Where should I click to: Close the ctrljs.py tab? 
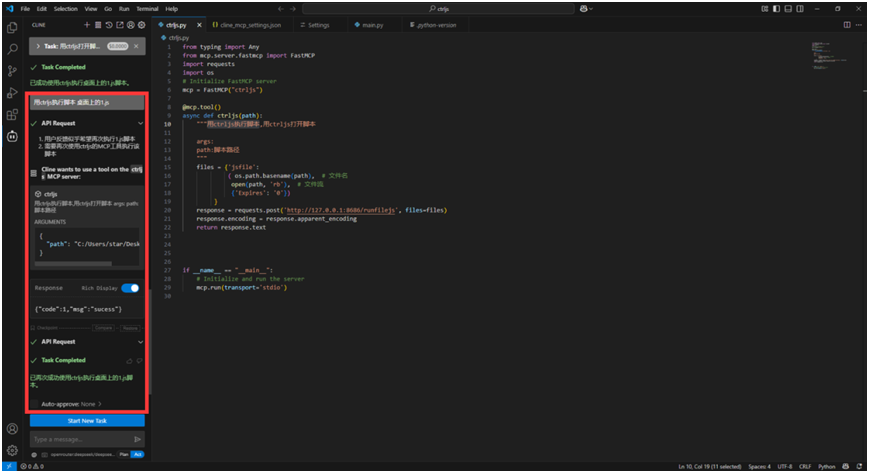(x=200, y=25)
